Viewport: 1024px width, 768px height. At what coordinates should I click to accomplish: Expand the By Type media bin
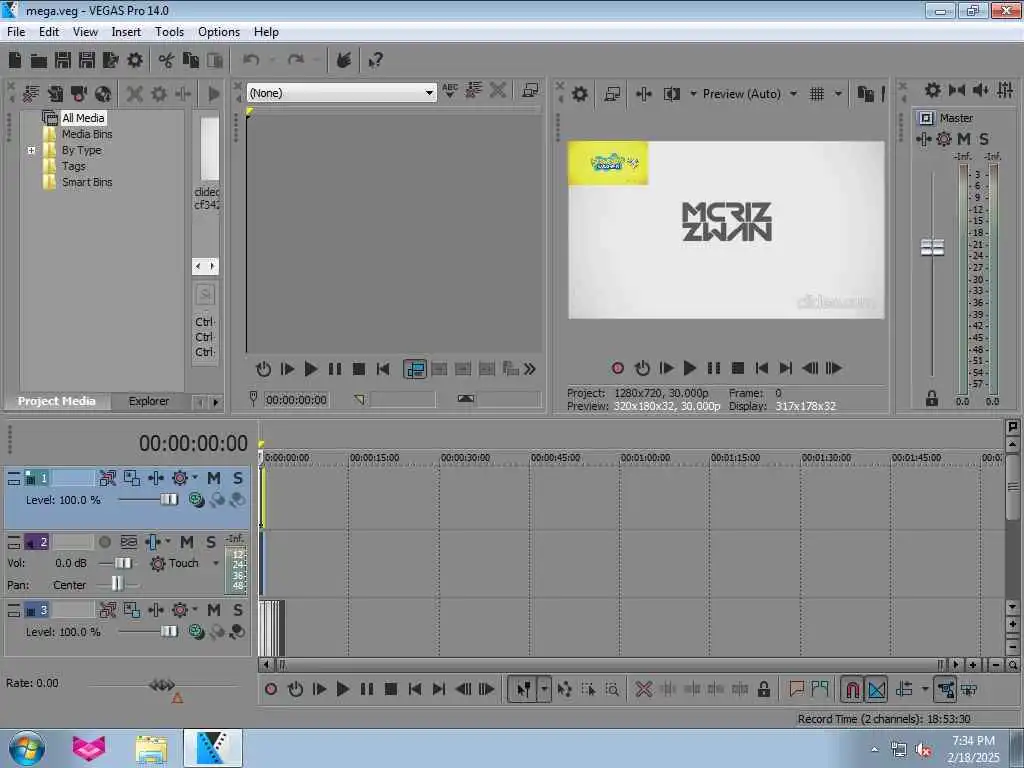point(31,150)
